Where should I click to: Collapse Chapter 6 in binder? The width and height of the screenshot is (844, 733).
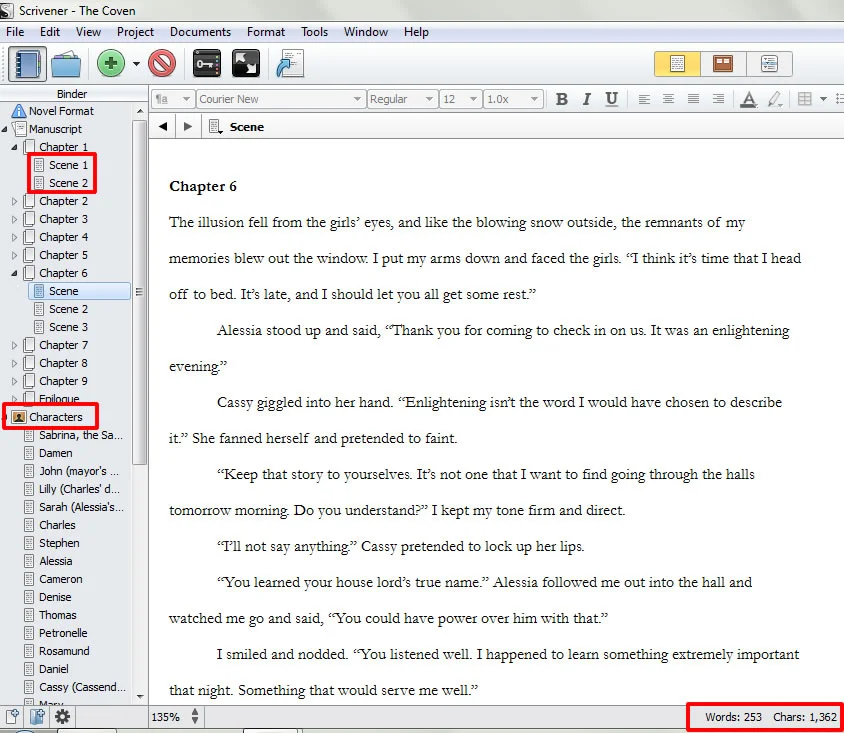pos(15,273)
